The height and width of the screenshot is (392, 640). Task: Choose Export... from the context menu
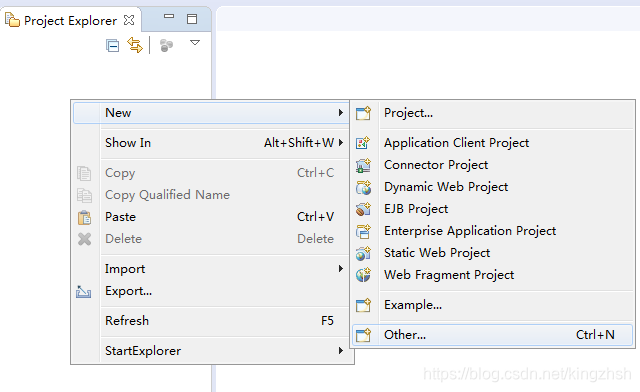tap(211, 291)
